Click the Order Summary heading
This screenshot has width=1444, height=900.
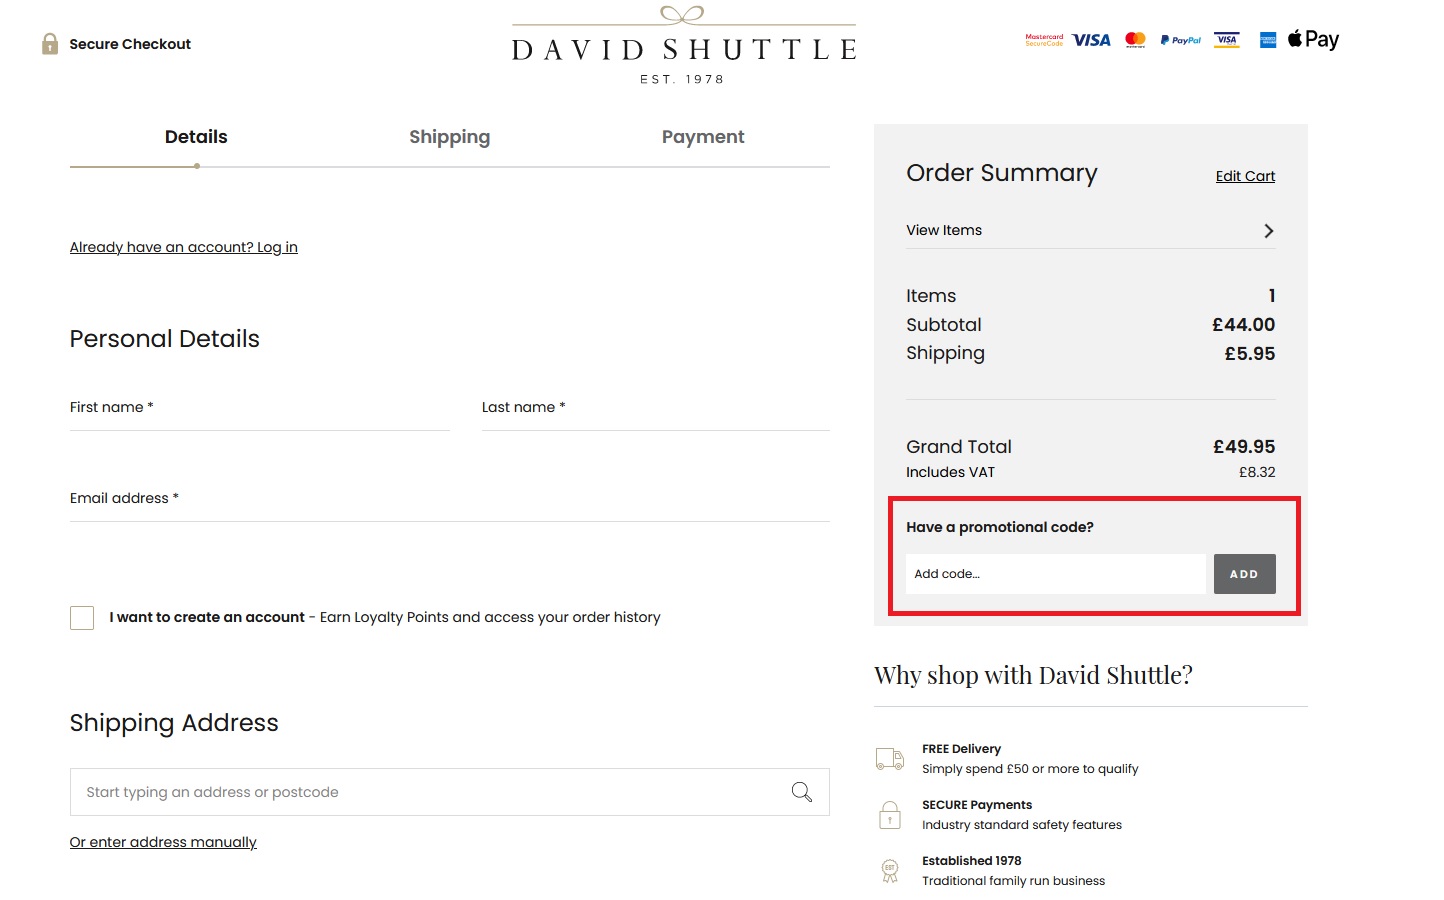[1002, 173]
